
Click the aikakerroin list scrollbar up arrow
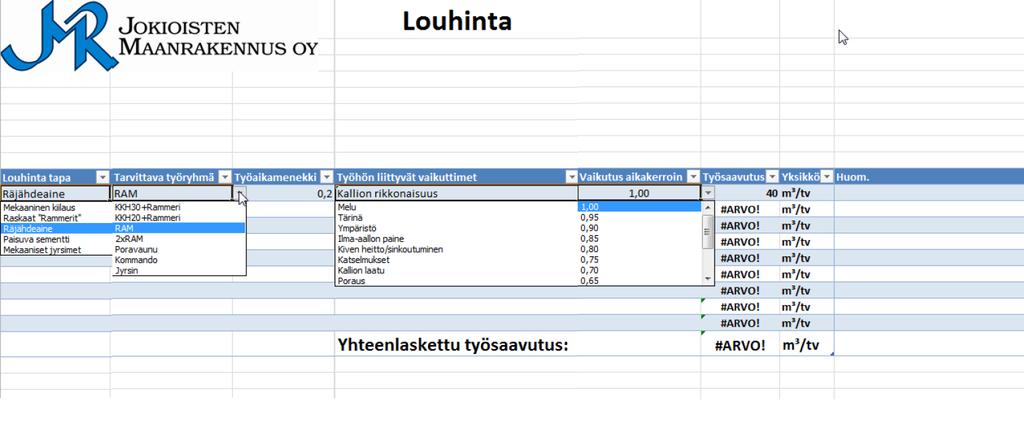point(707,208)
